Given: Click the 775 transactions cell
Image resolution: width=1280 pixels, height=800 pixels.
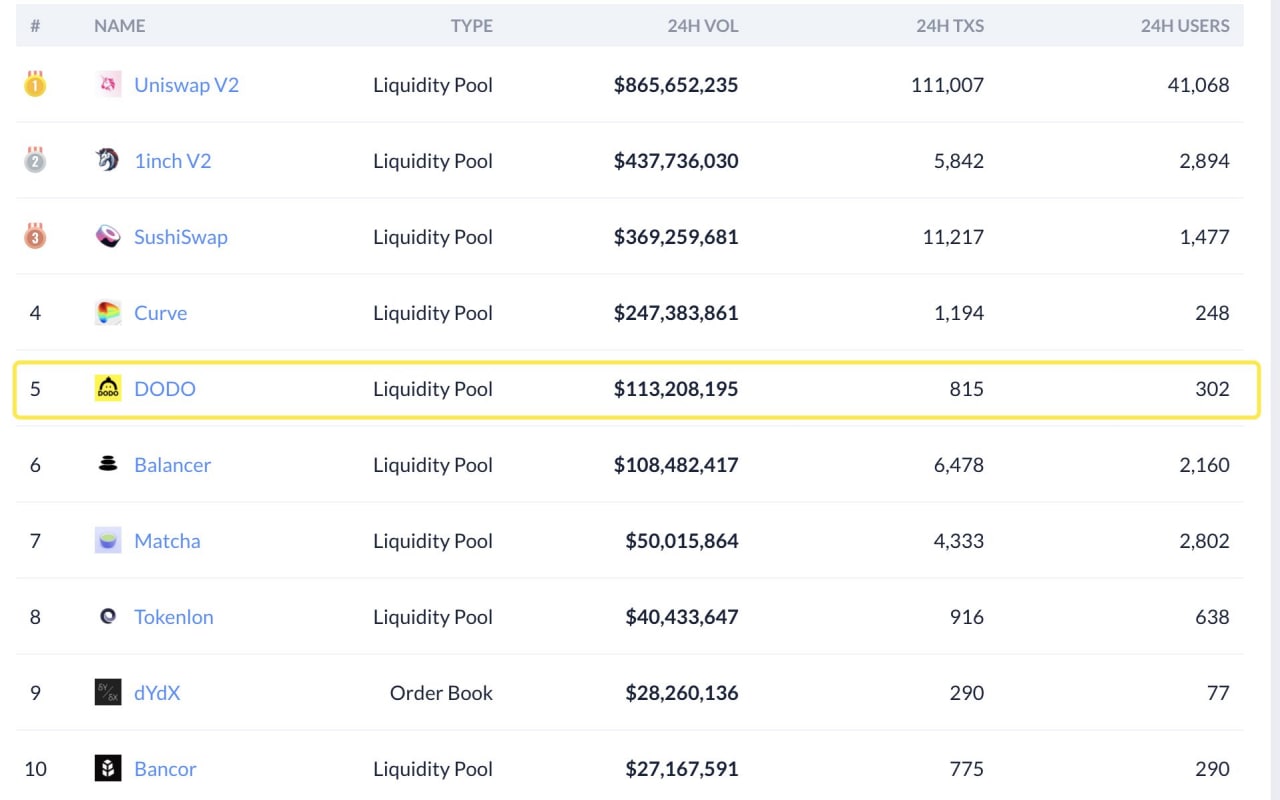Looking at the screenshot, I should (967, 769).
